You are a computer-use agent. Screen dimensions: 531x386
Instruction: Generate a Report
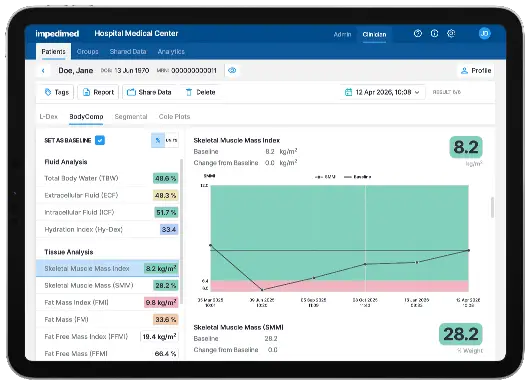98,92
